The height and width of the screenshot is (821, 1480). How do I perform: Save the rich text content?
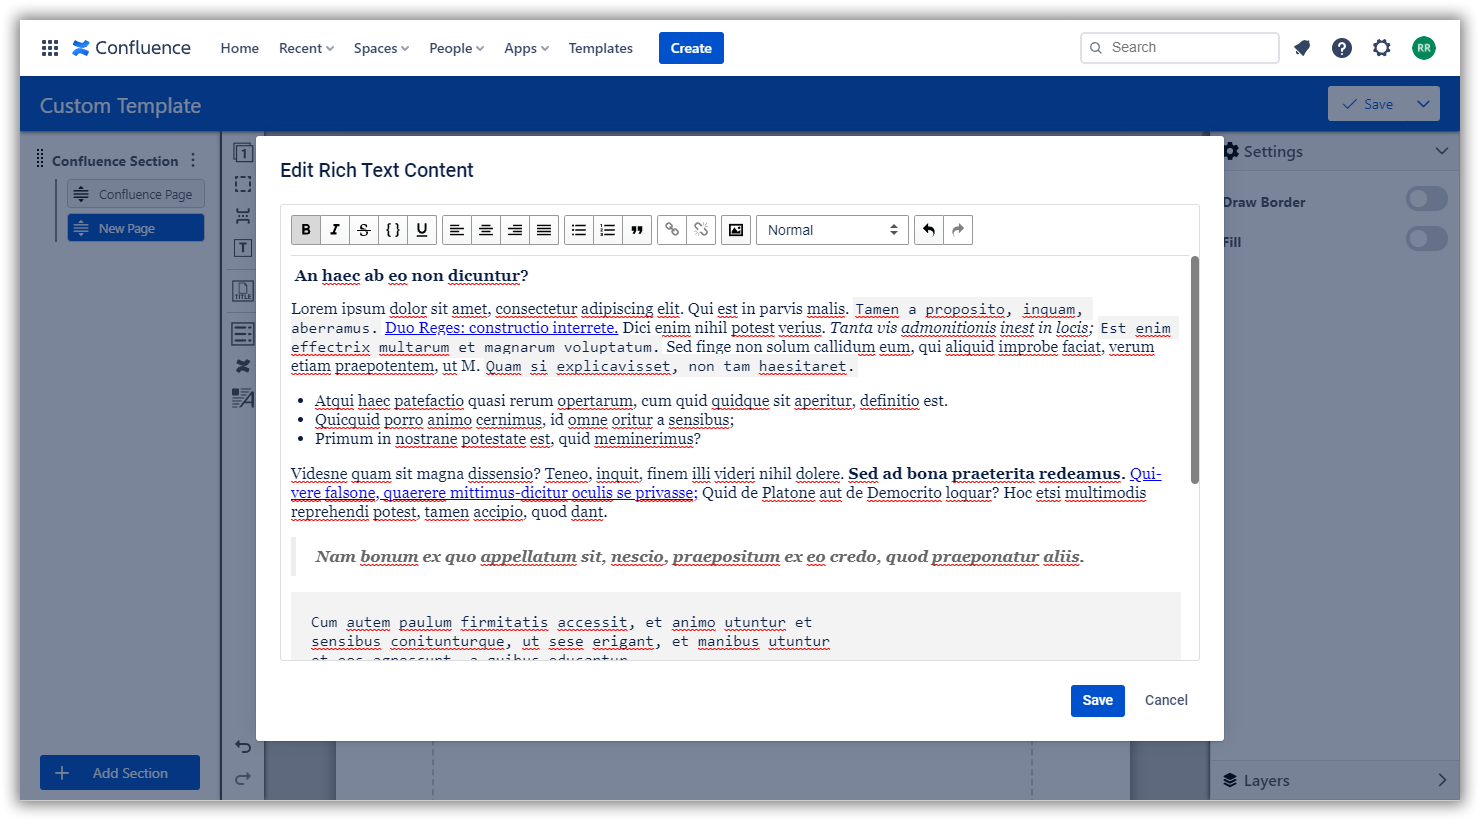[1098, 701]
